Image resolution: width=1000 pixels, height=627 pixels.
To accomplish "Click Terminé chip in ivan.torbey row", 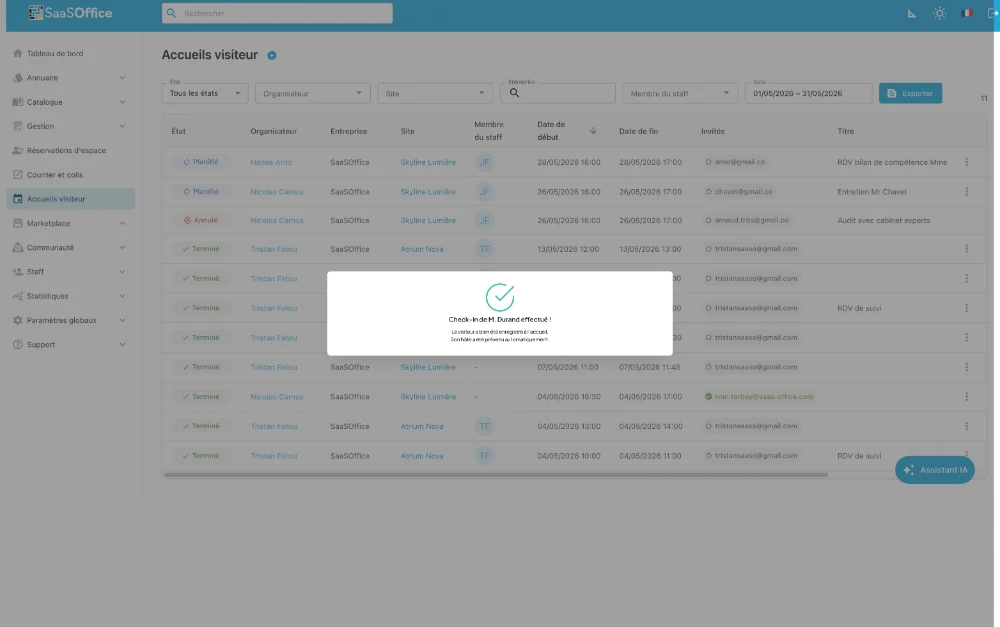I will pos(201,397).
